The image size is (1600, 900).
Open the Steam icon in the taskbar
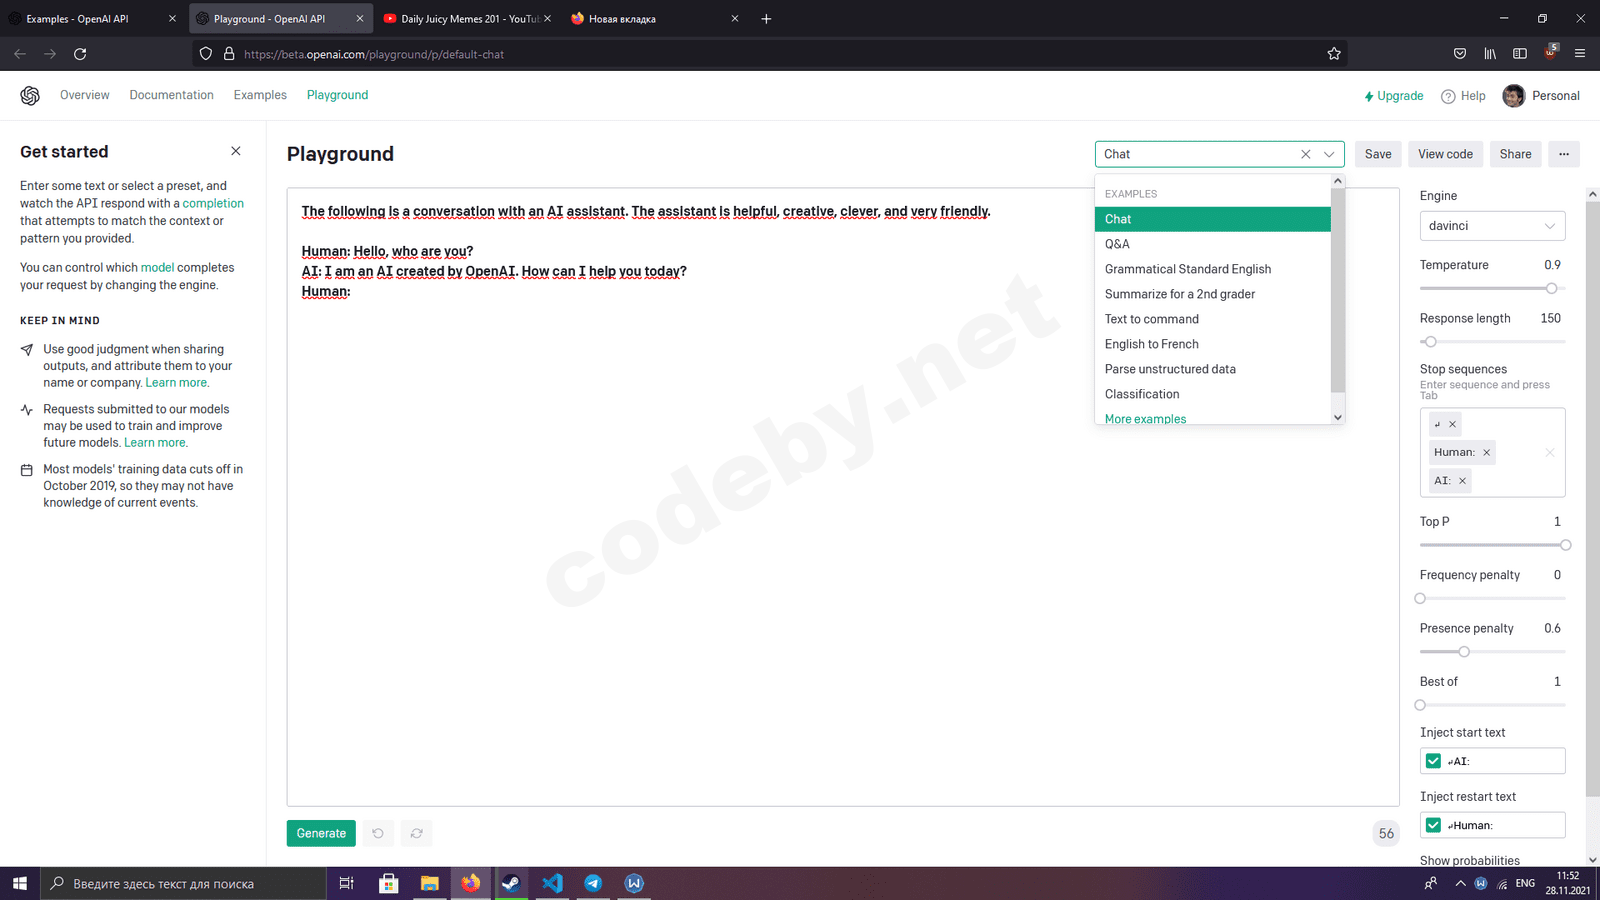[511, 883]
